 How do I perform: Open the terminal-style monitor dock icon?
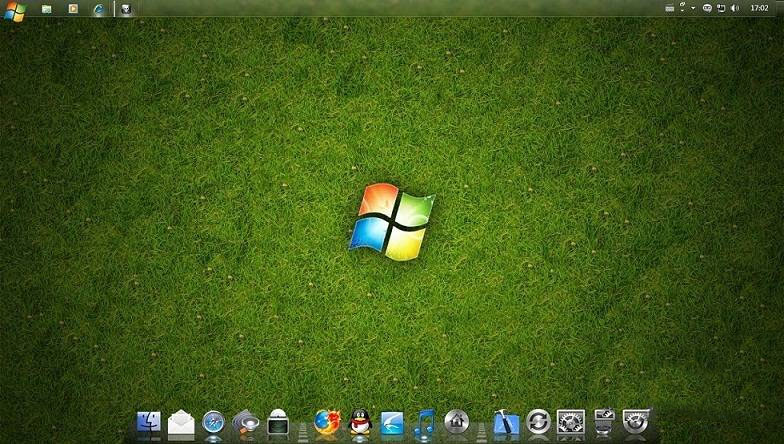click(278, 422)
